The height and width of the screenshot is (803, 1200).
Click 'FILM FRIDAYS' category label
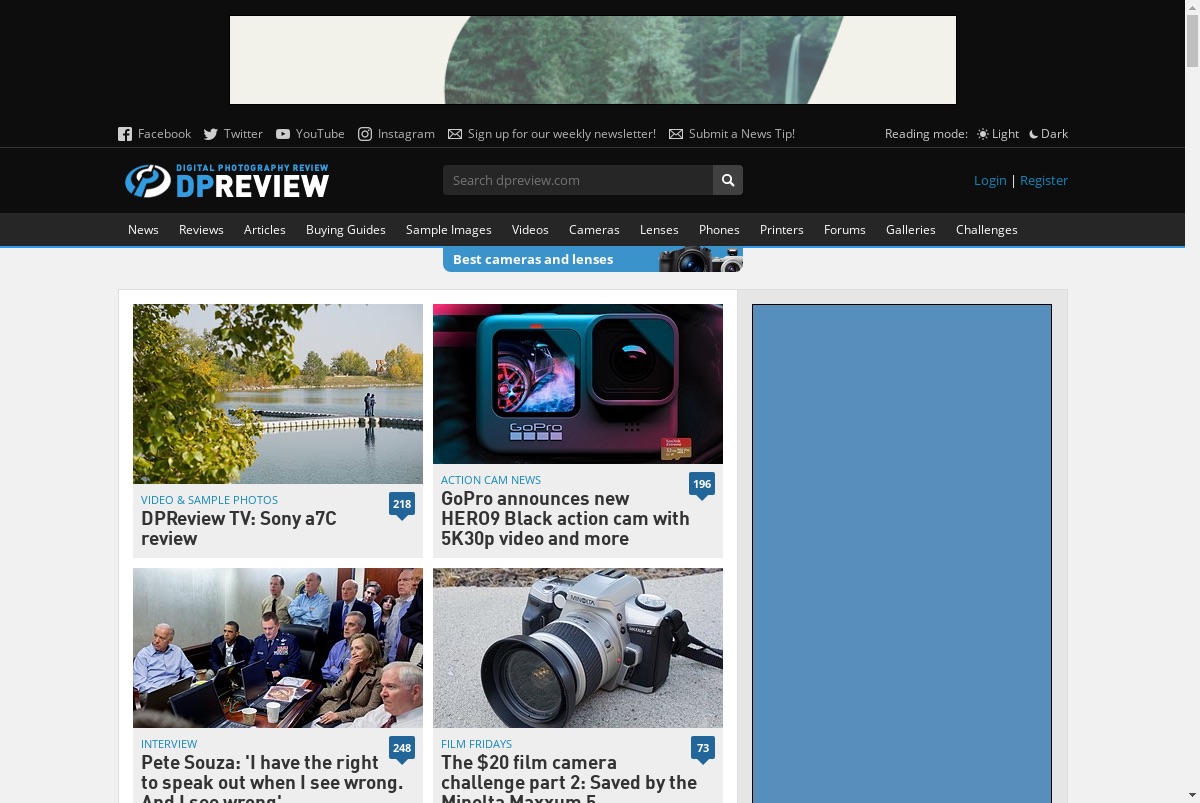click(476, 744)
